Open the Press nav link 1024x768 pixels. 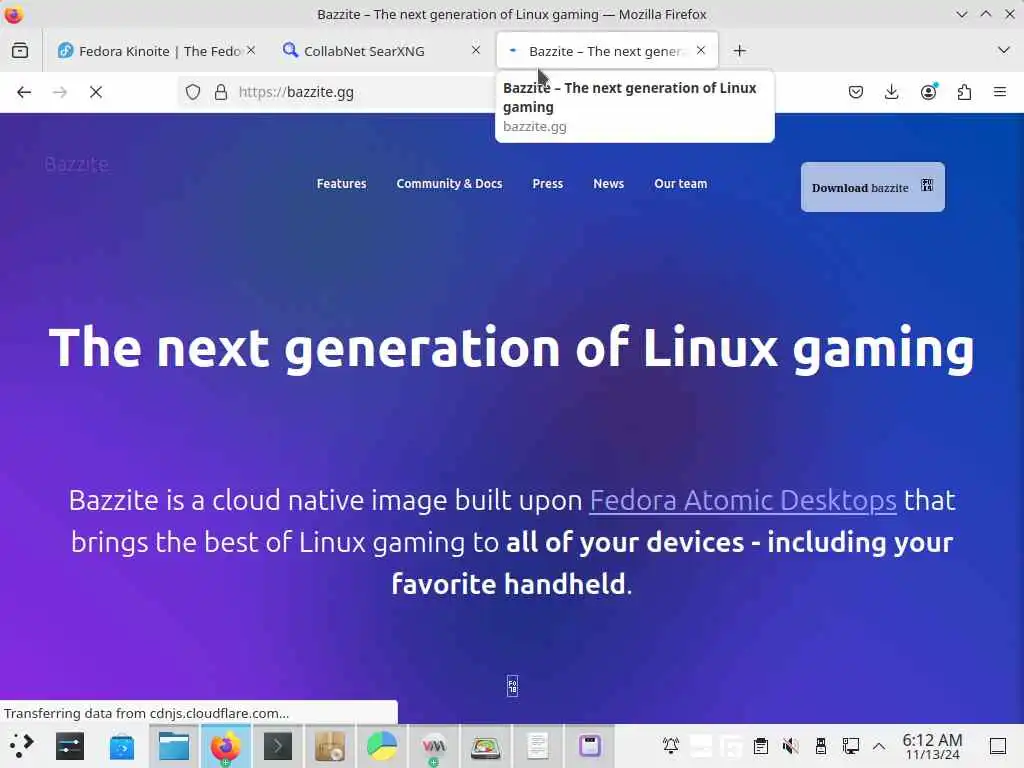(547, 184)
